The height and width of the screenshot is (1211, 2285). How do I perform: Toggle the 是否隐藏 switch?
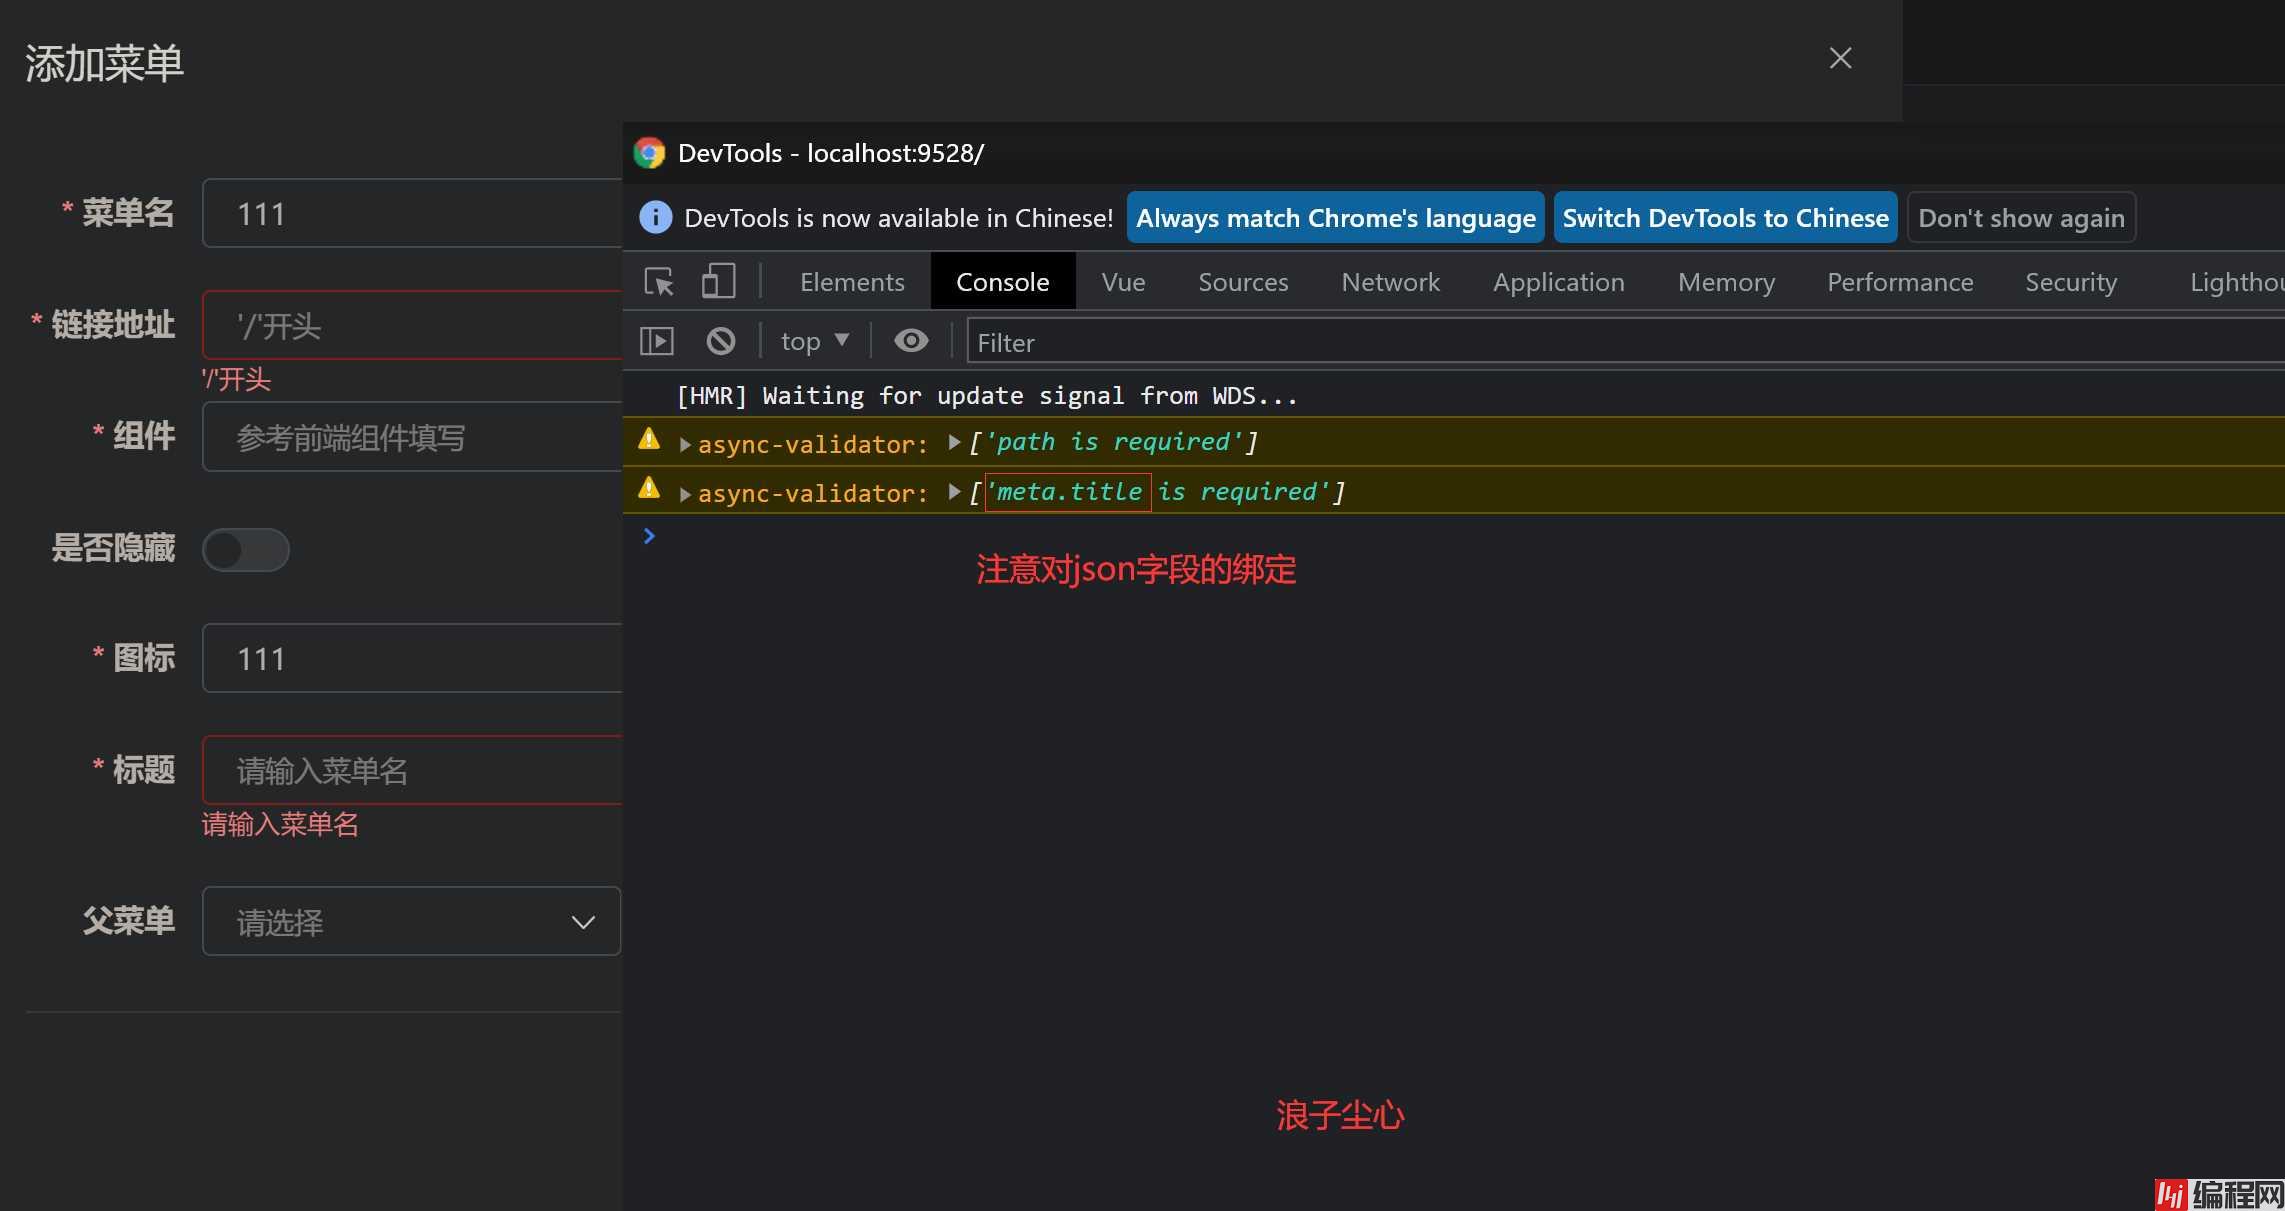point(245,550)
